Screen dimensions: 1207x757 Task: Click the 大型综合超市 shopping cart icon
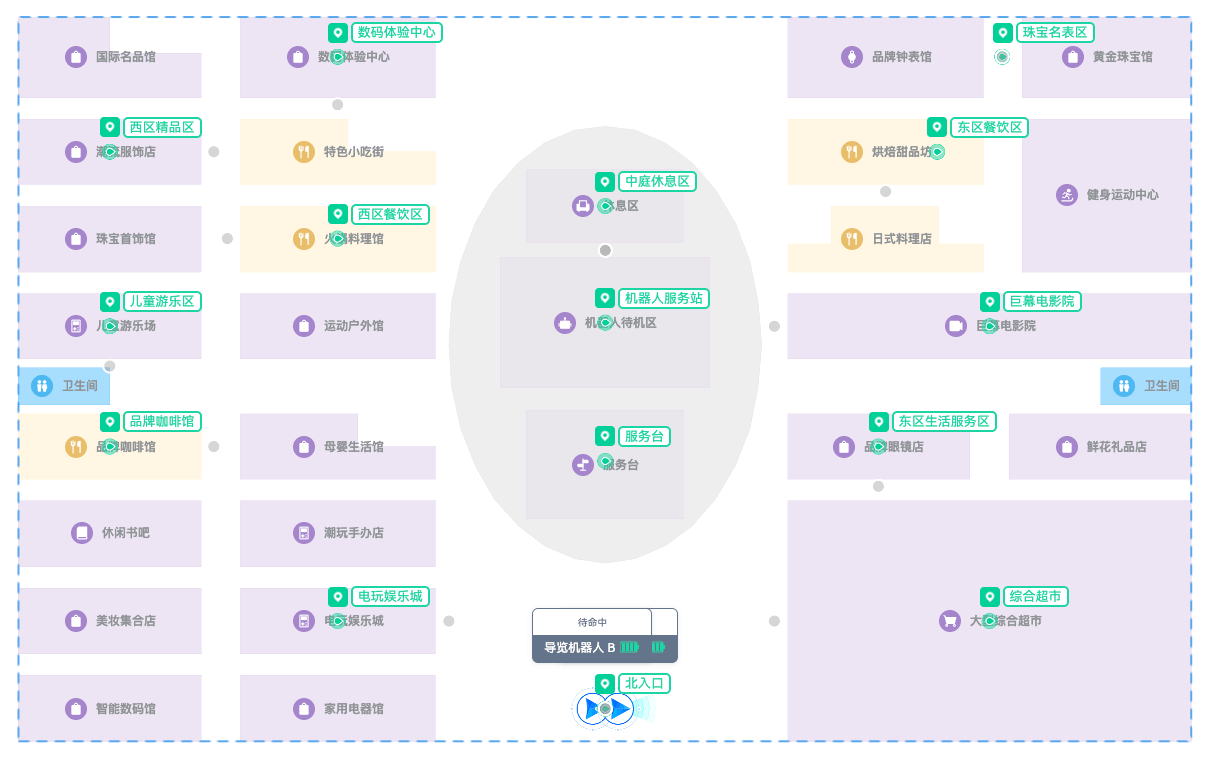point(950,621)
